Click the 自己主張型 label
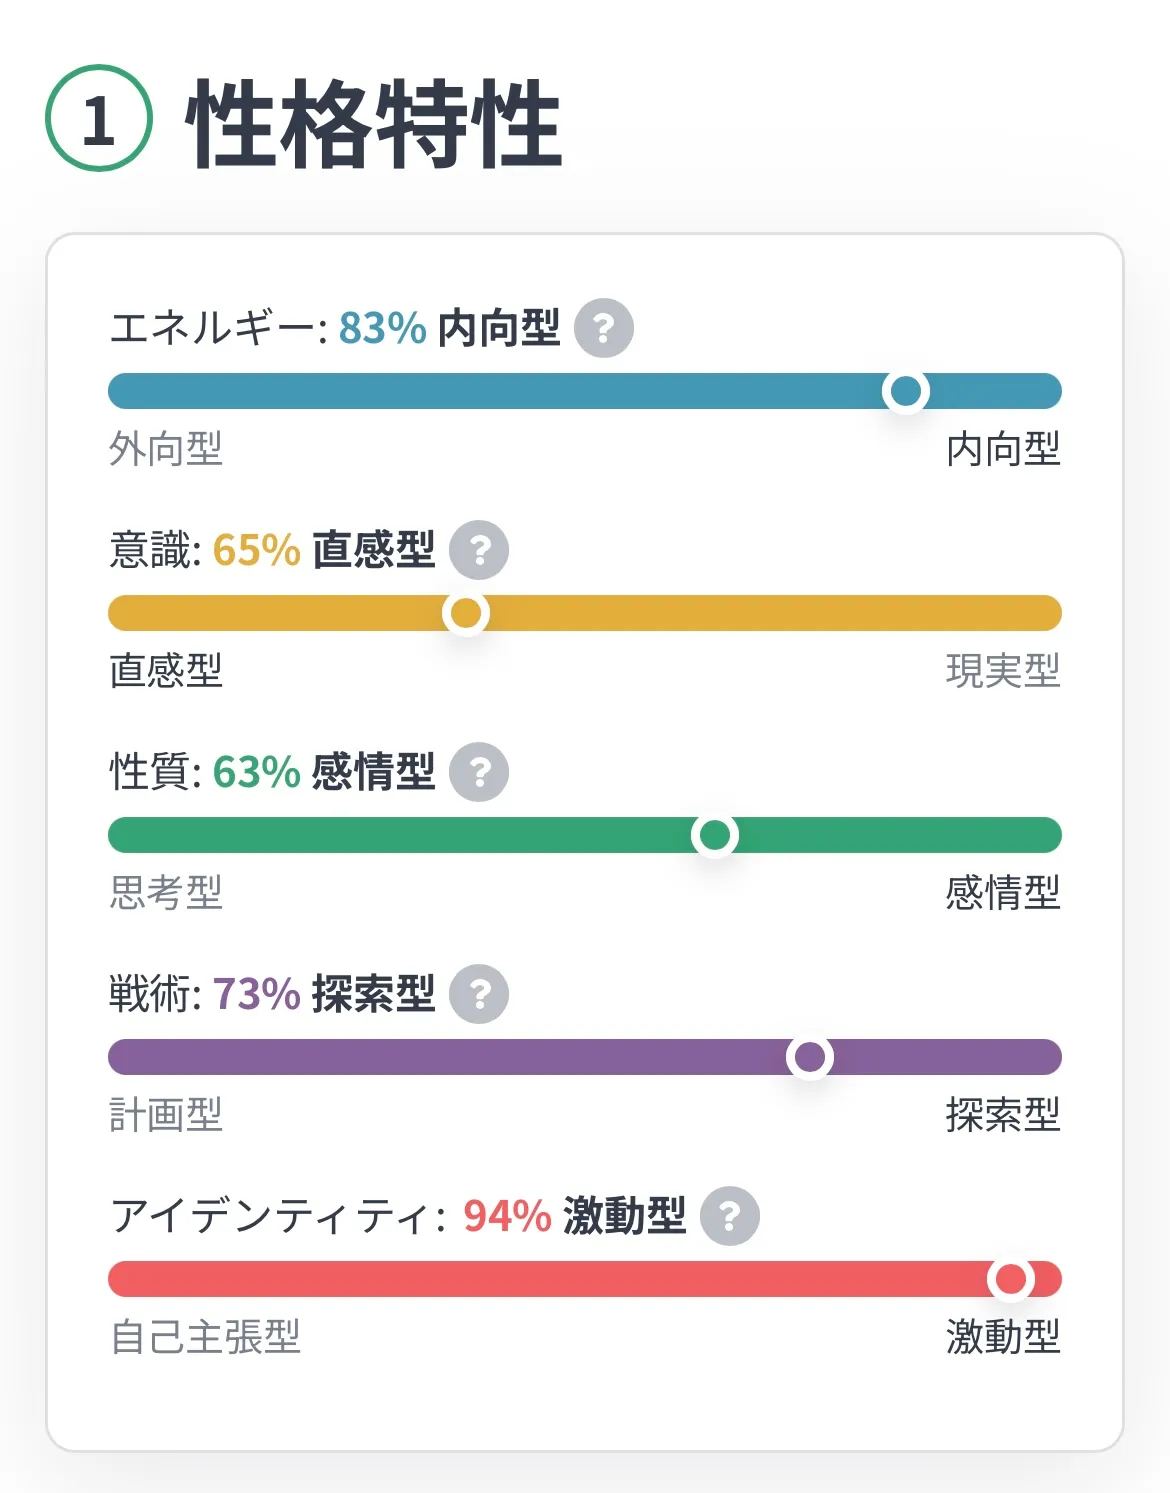Viewport: 1170px width, 1493px height. click(206, 1337)
